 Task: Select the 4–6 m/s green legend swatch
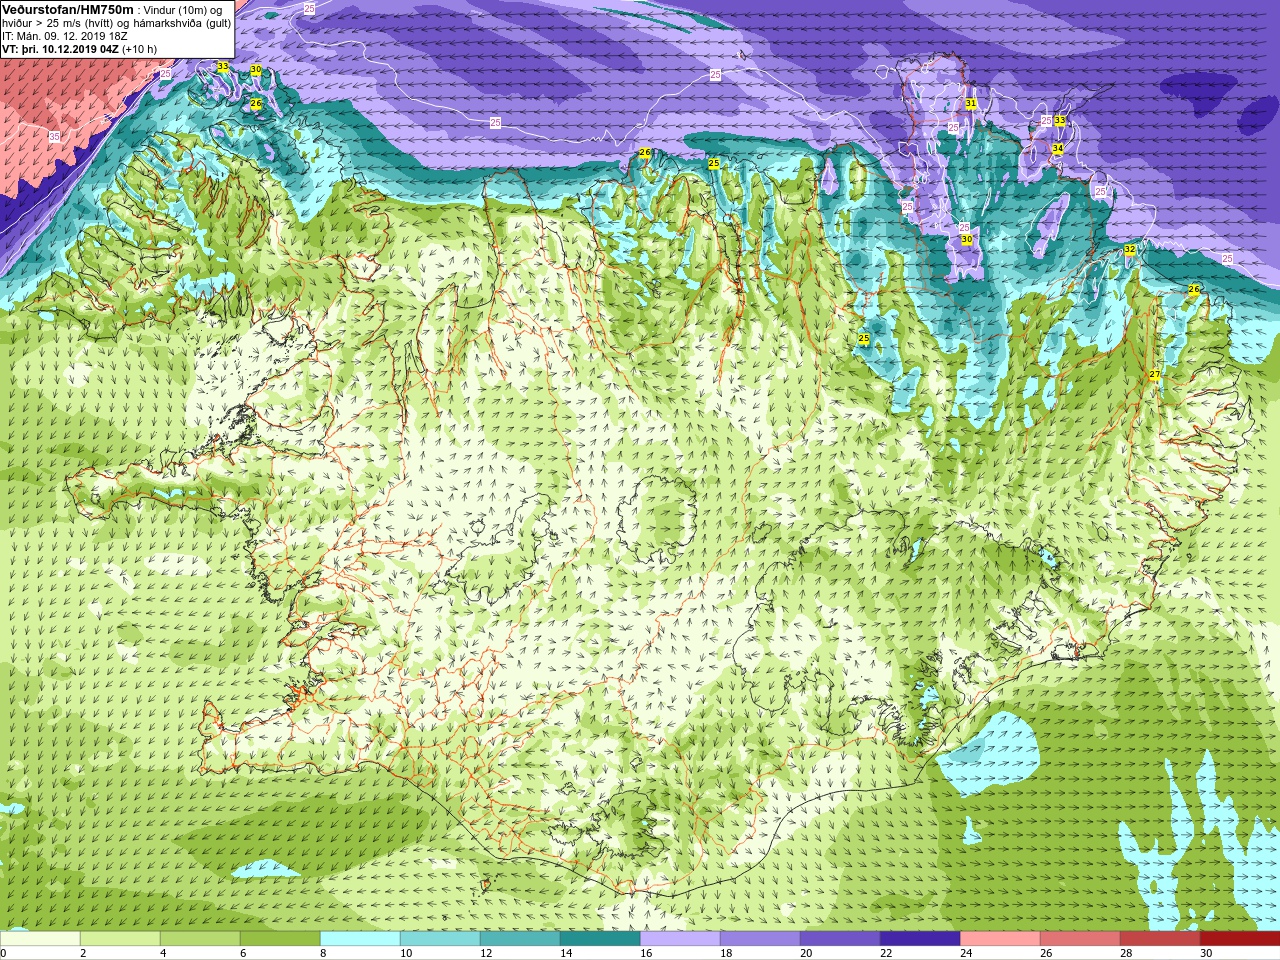point(200,939)
